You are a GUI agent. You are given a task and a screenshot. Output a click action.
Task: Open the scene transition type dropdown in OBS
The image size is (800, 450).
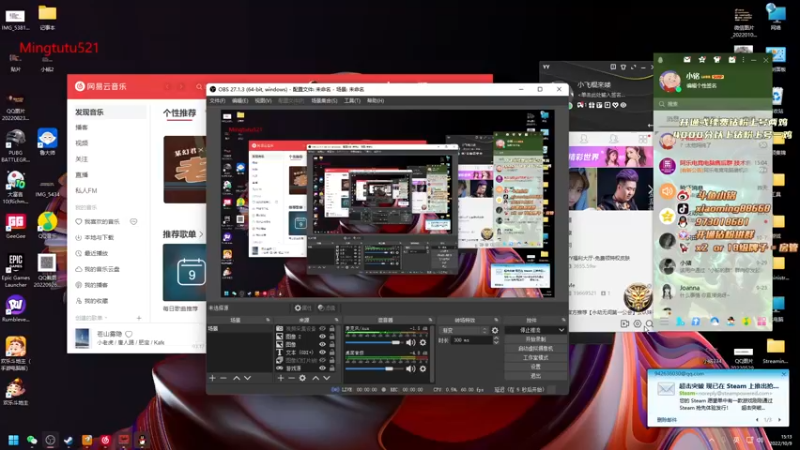pos(463,331)
